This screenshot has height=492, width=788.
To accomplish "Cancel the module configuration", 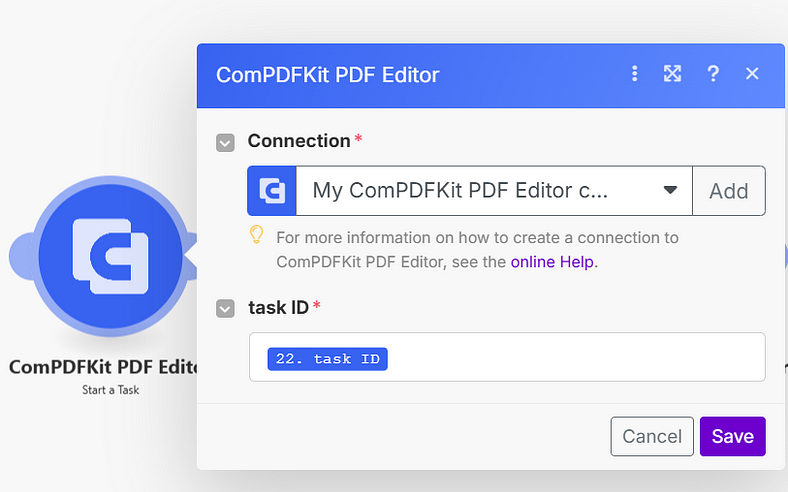I will 652,436.
